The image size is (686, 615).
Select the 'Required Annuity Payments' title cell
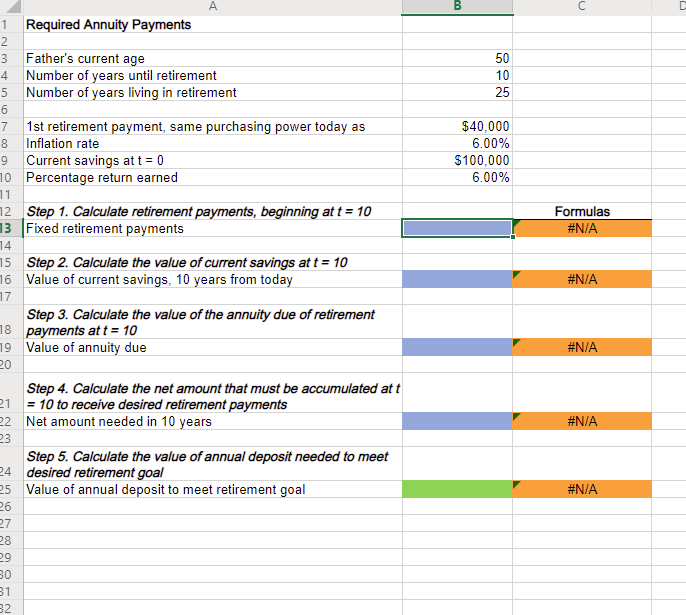[x=213, y=24]
